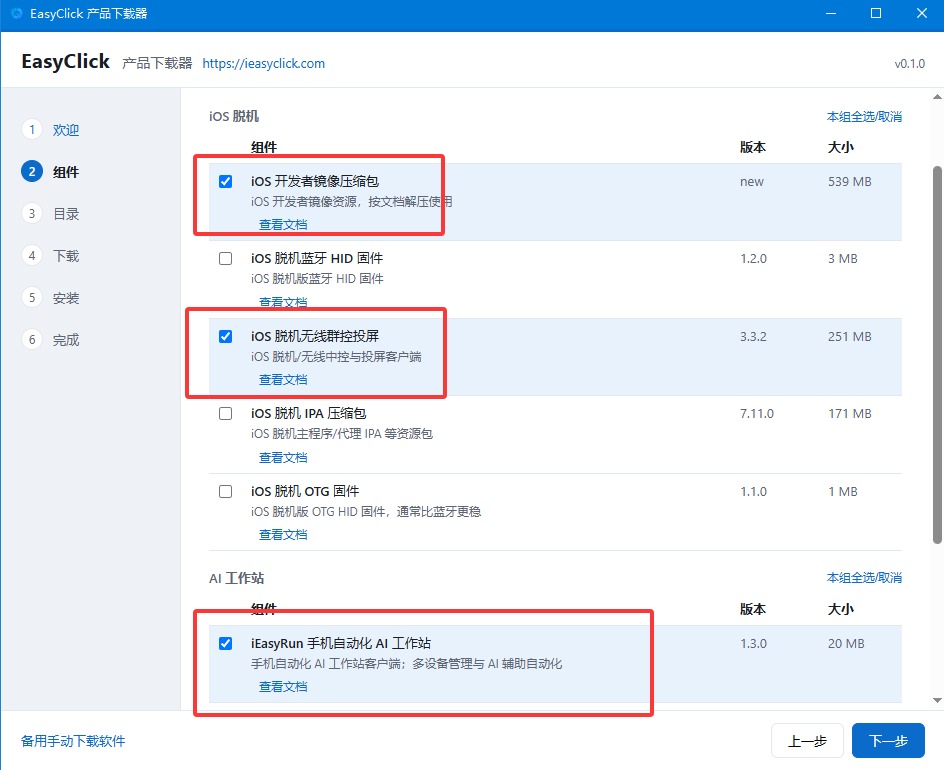Click the 备用手动下载软件 link

[73, 741]
